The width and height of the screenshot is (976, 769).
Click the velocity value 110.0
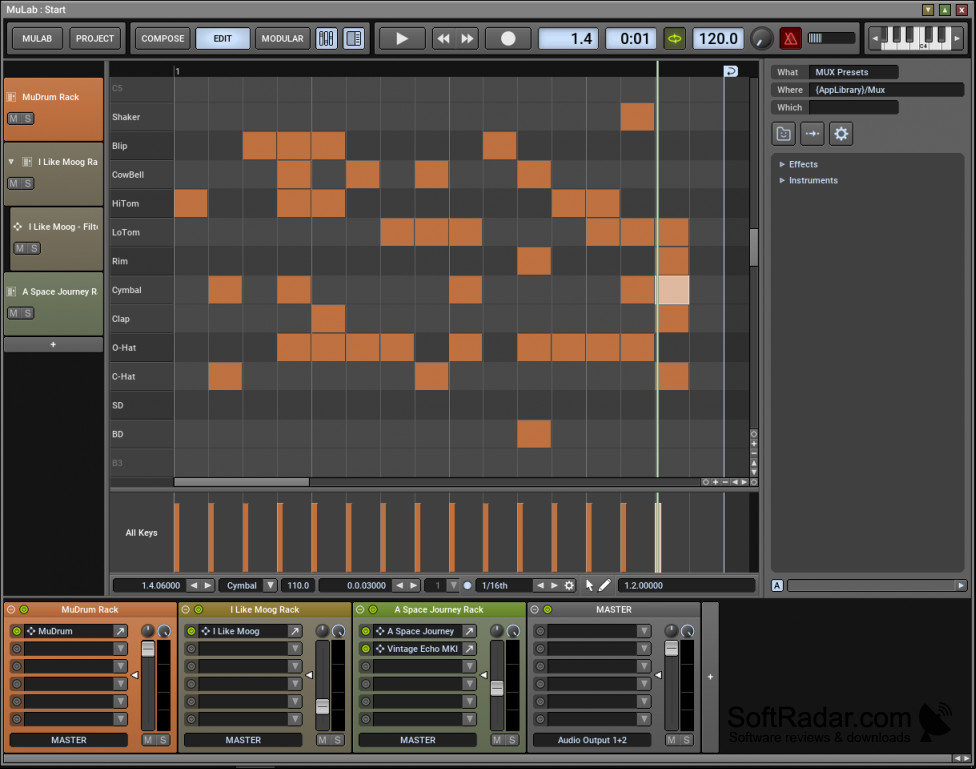(298, 585)
